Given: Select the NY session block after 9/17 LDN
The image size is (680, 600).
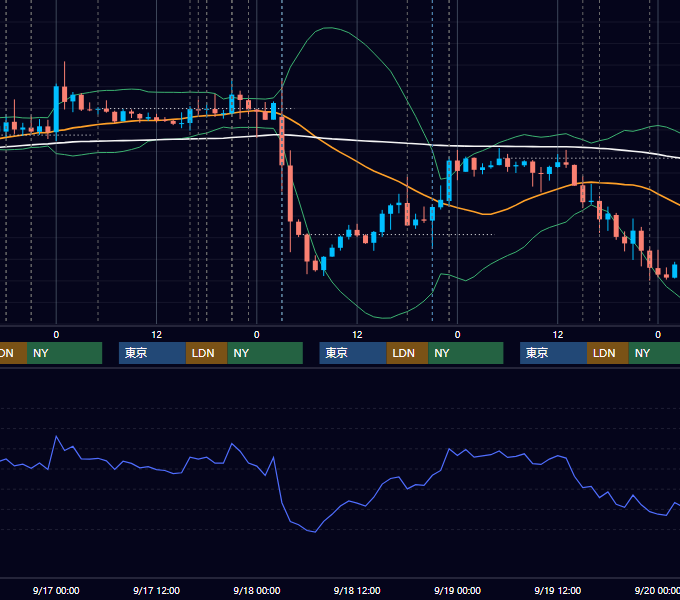Looking at the screenshot, I should click(265, 353).
